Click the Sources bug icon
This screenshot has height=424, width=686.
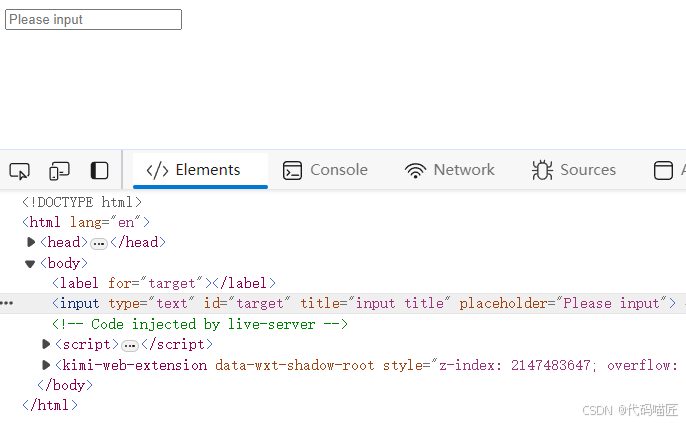tap(542, 170)
